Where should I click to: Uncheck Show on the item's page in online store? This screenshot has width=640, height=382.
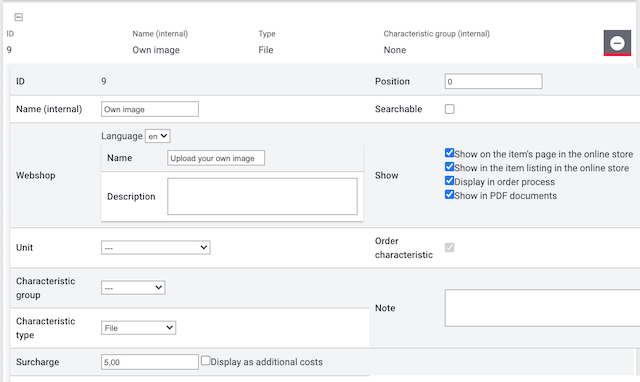[449, 153]
